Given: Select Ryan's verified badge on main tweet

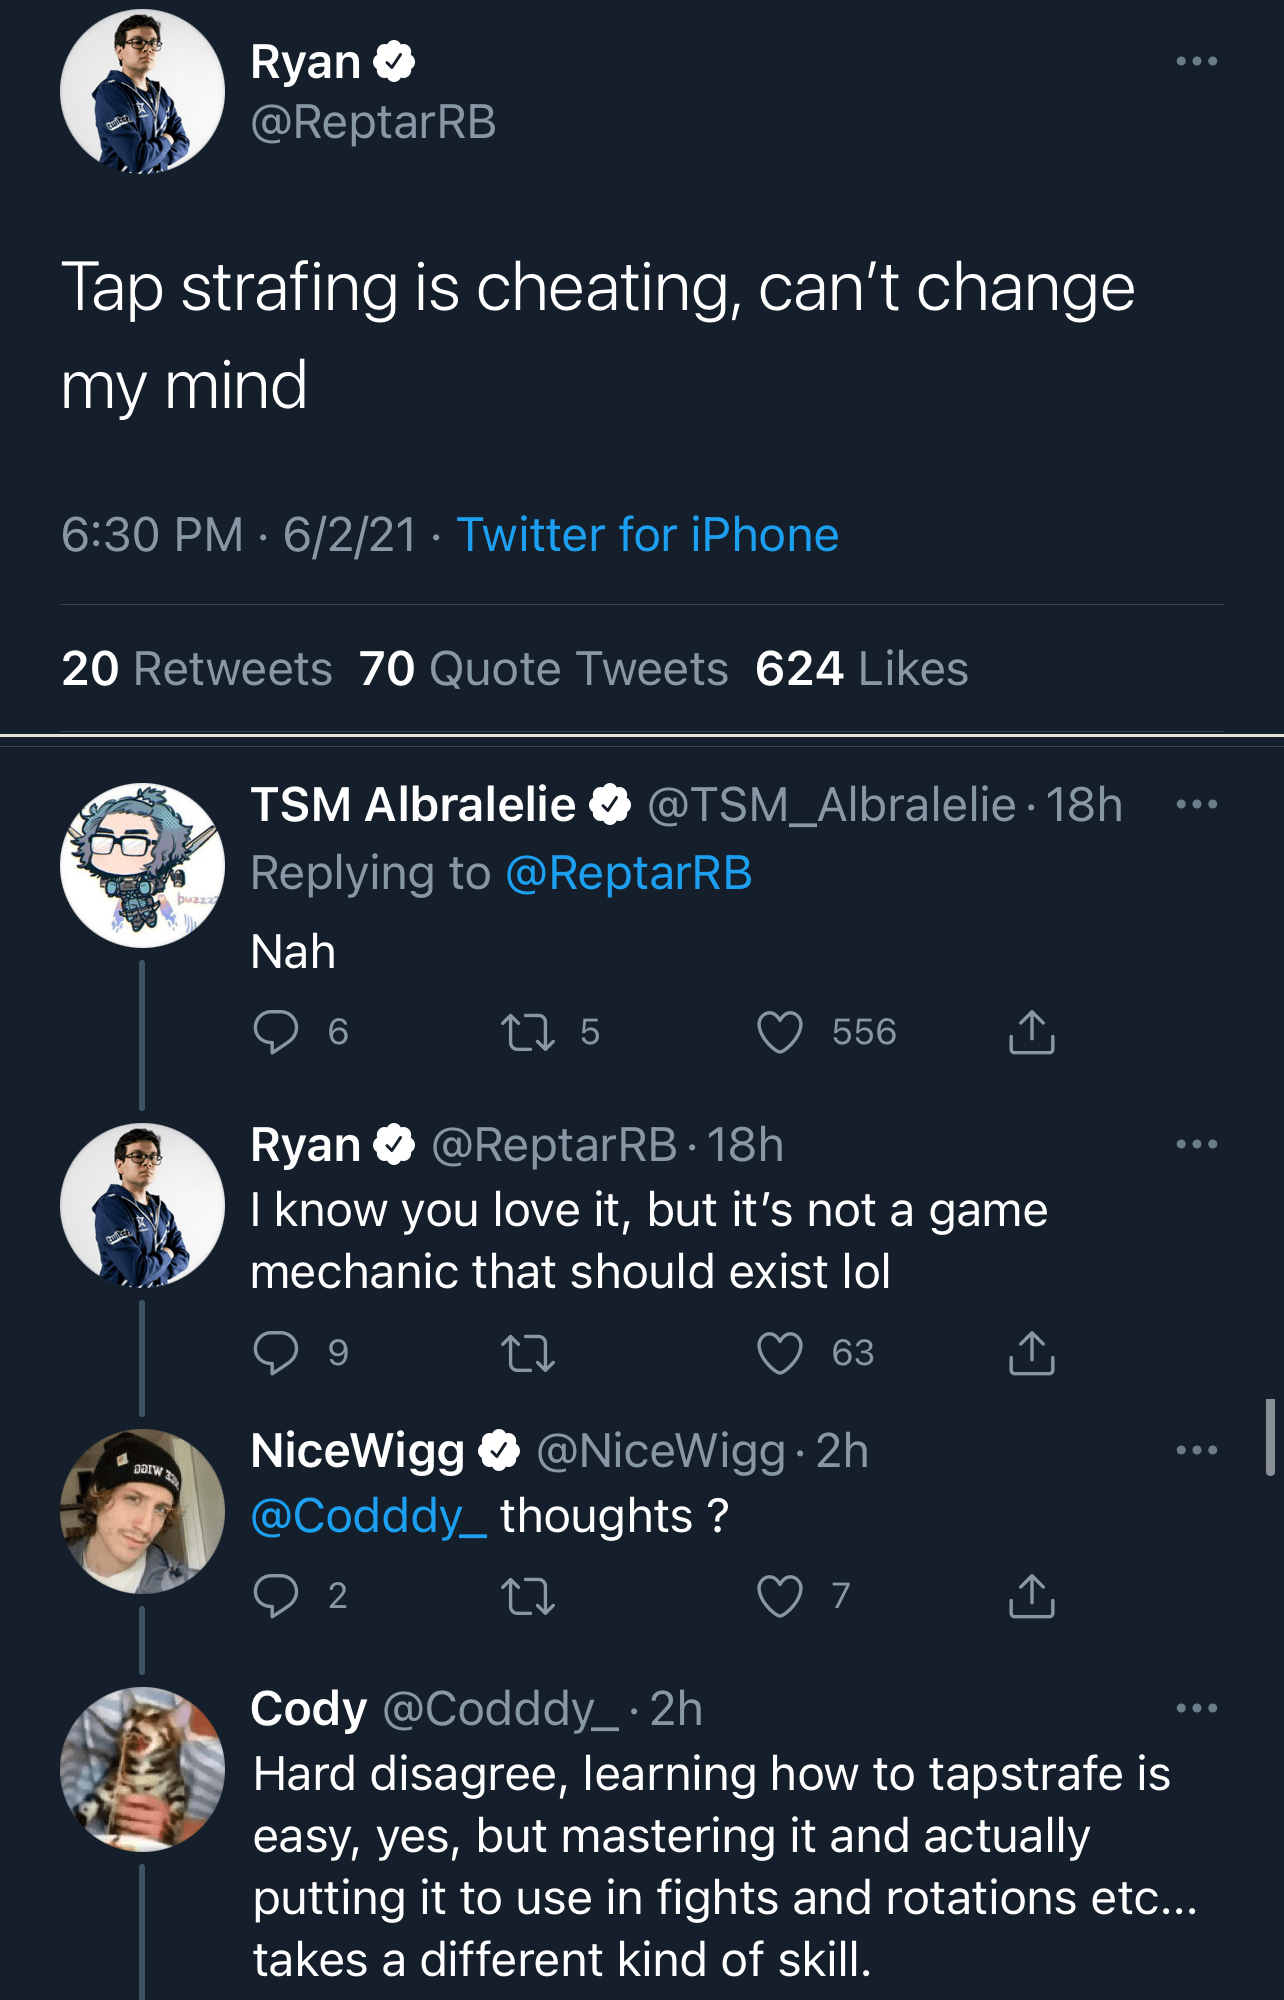Looking at the screenshot, I should (394, 60).
